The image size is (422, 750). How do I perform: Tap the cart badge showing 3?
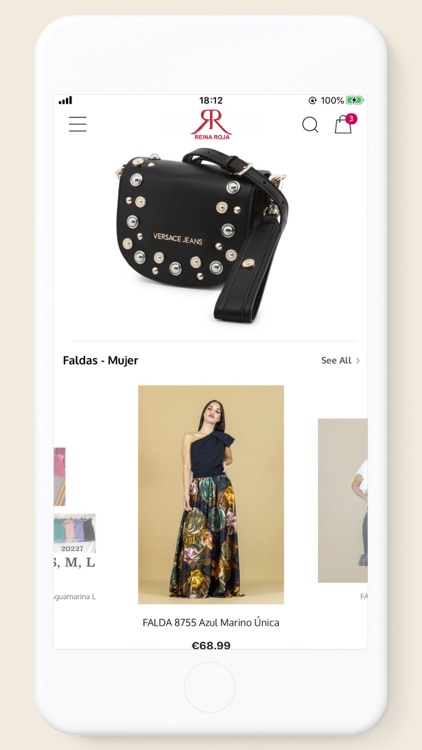pyautogui.click(x=352, y=119)
